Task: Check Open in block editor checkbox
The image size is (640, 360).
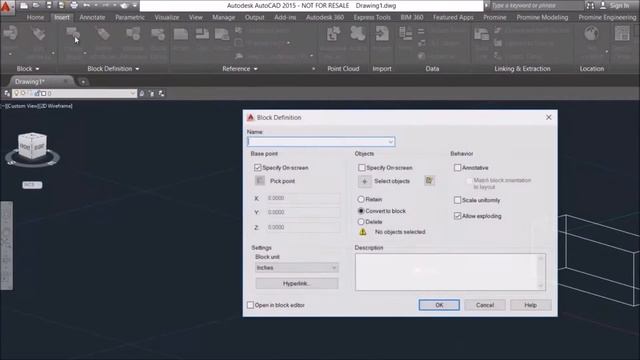Action: [x=251, y=305]
